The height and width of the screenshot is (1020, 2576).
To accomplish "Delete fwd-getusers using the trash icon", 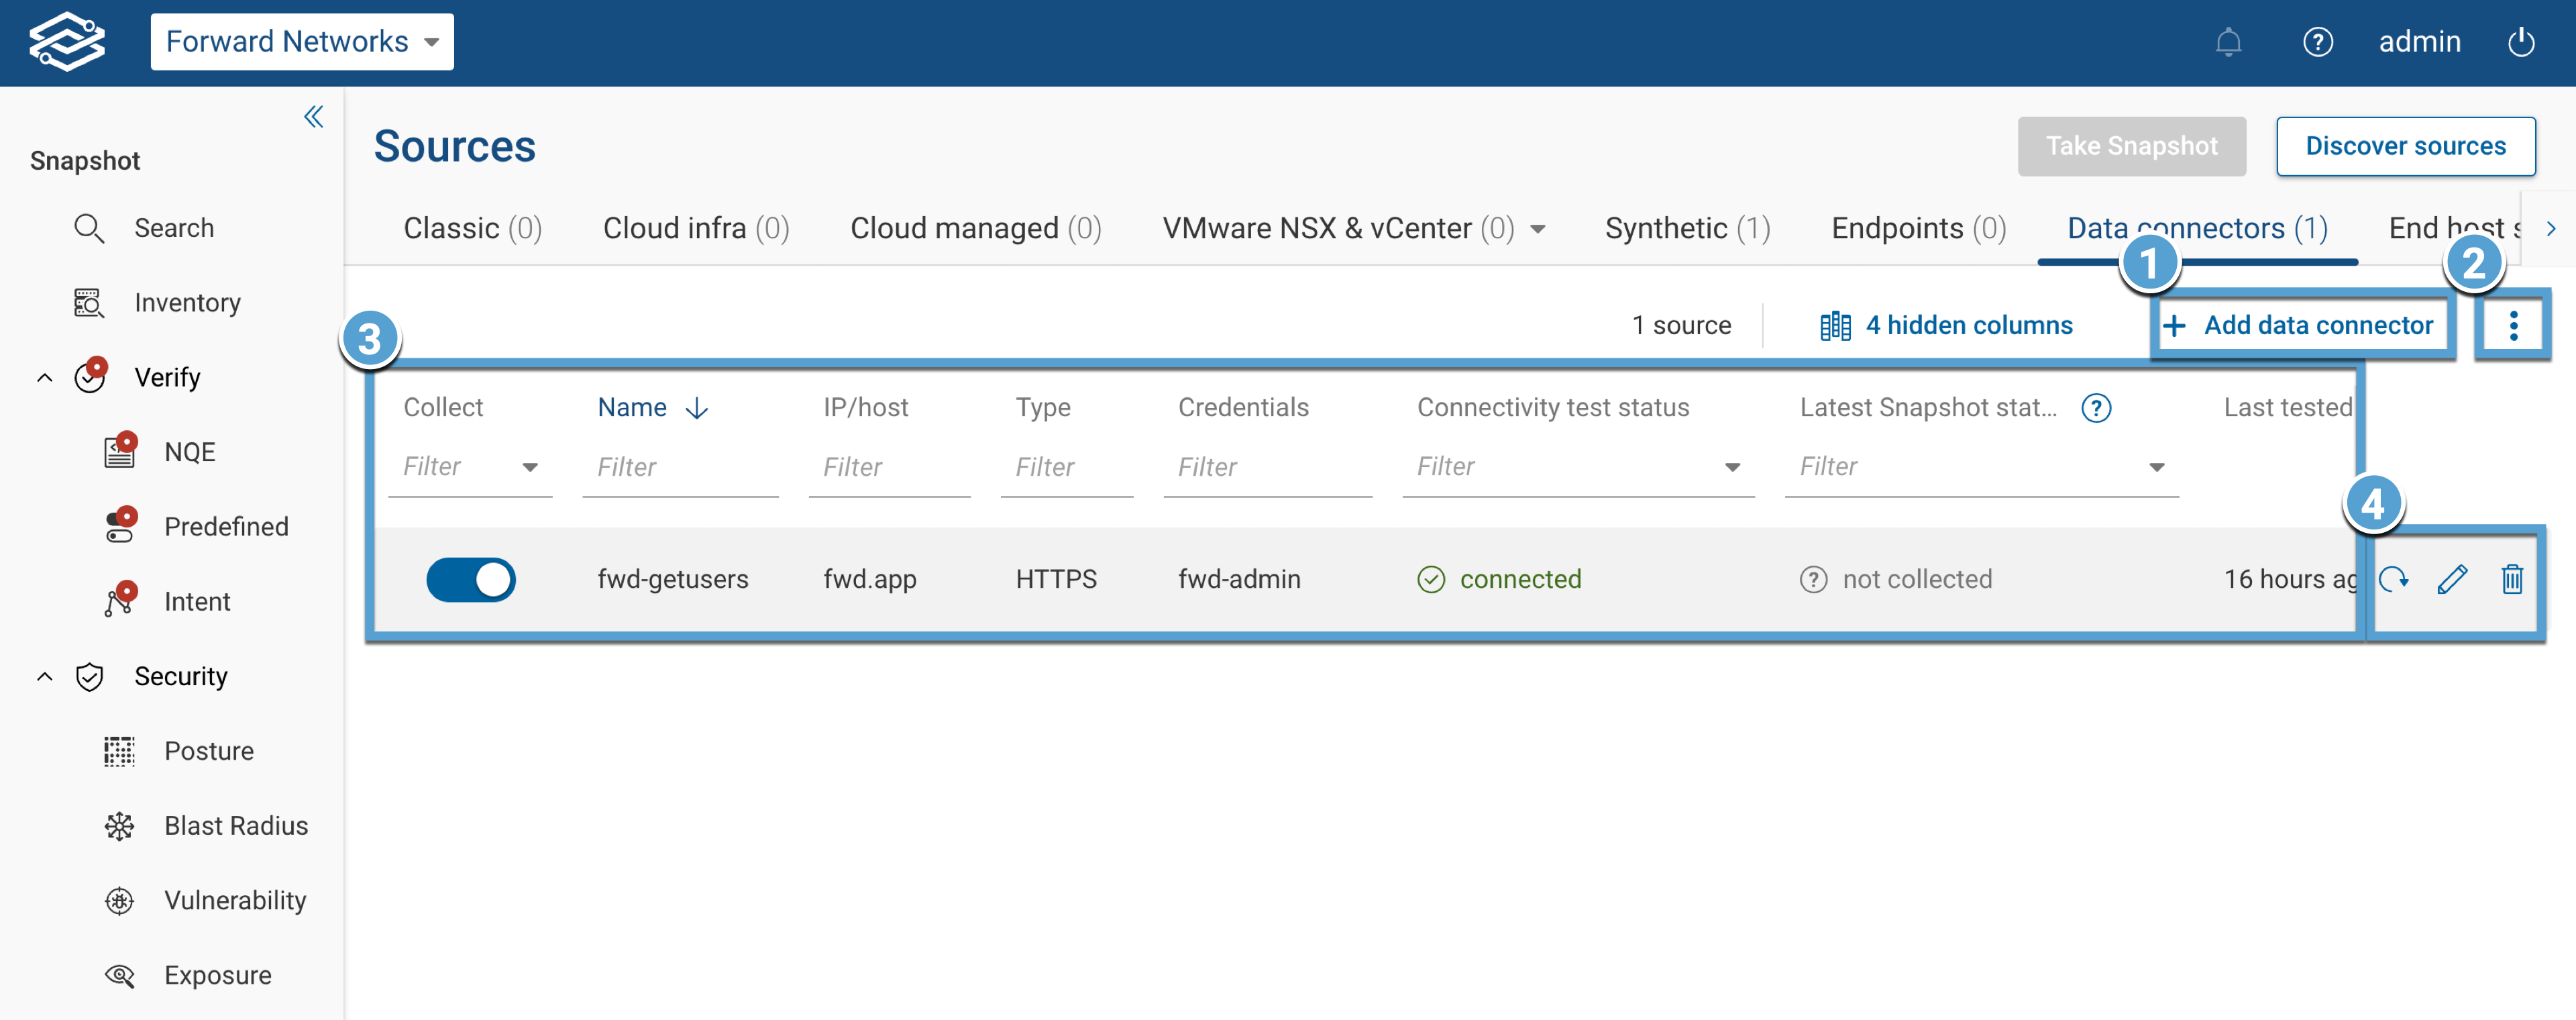I will [x=2512, y=579].
